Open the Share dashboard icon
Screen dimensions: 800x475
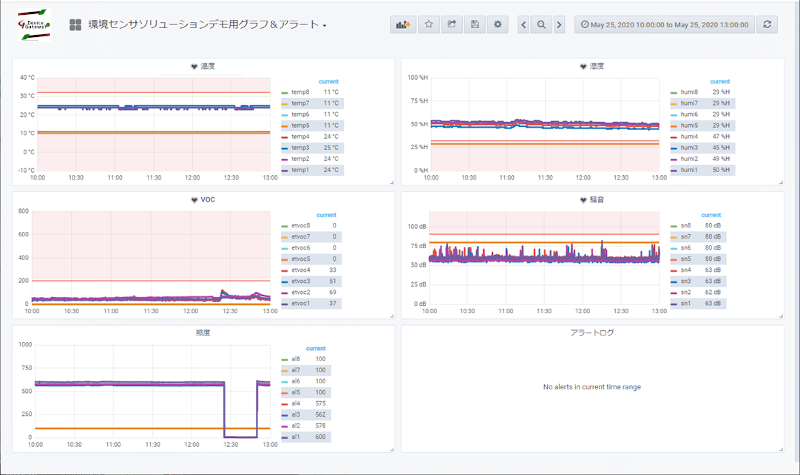tap(451, 24)
